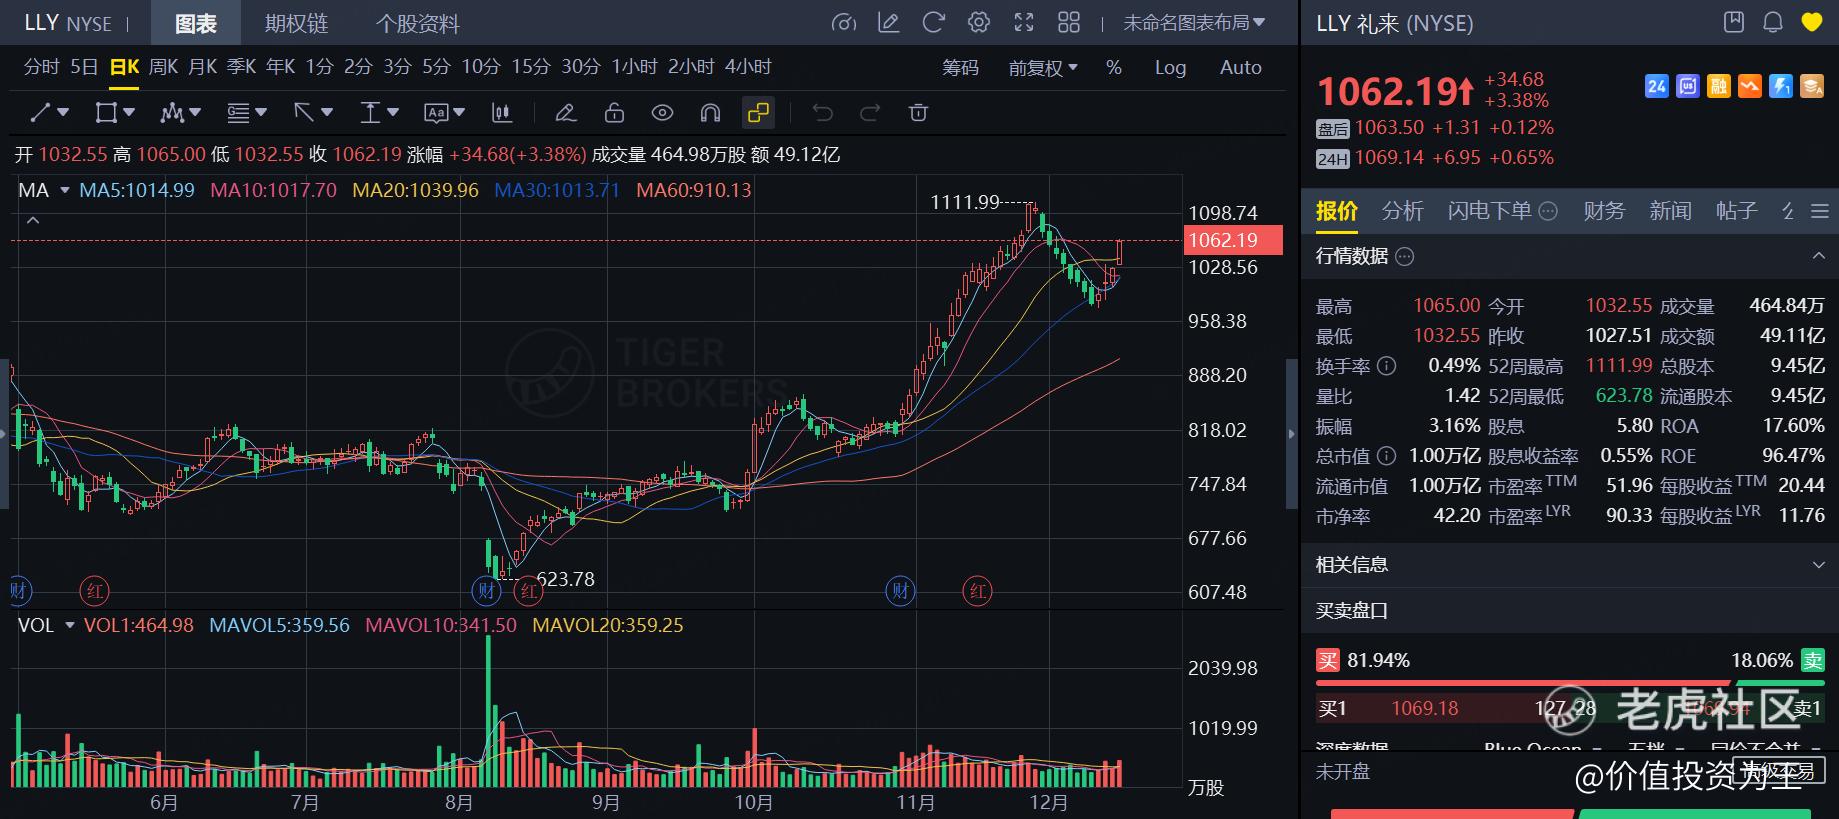Viewport: 1839px width, 819px height.
Task: Click the refresh chart icon
Action: 933,22
